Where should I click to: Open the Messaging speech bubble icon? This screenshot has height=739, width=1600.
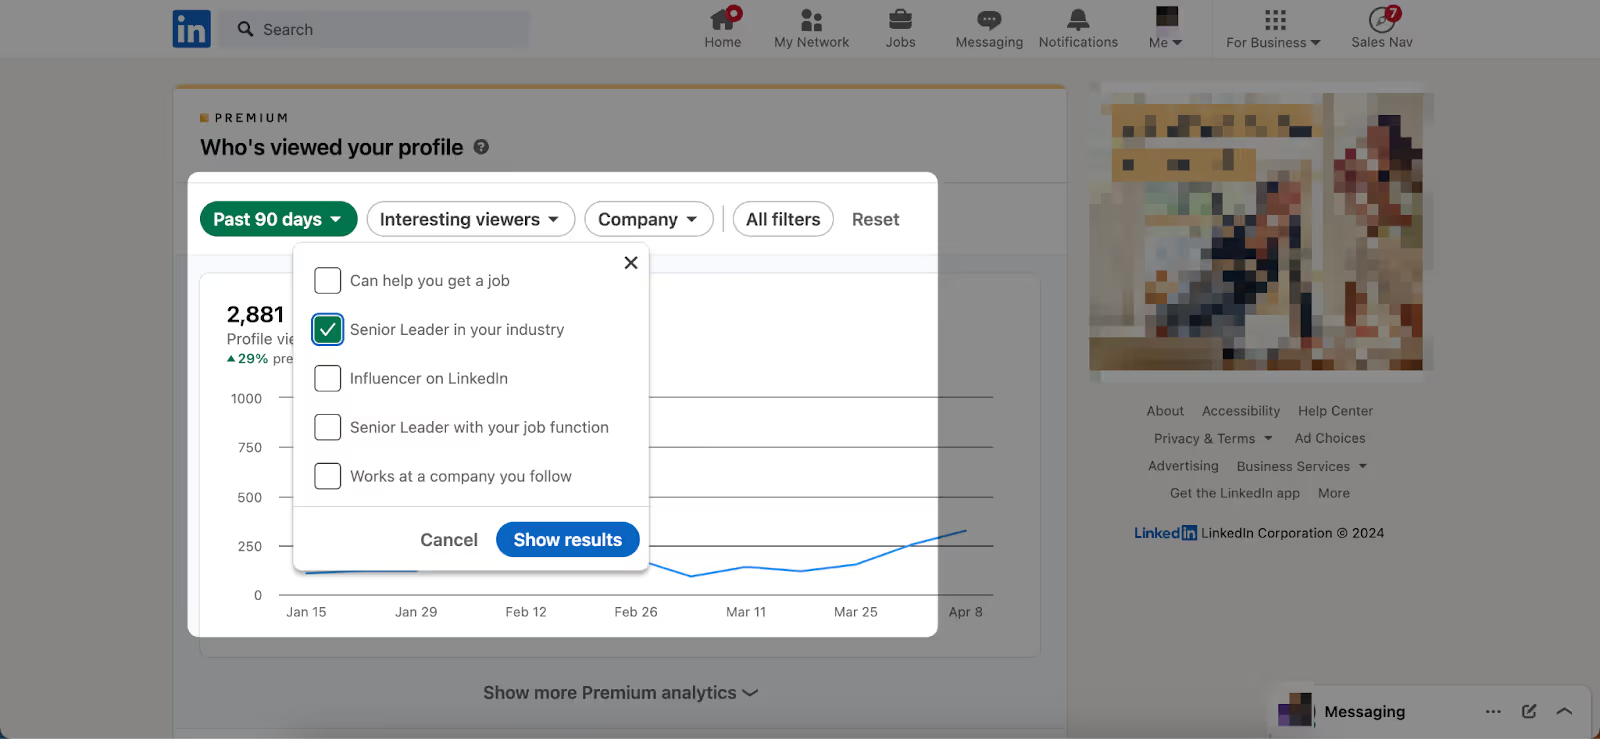989,19
